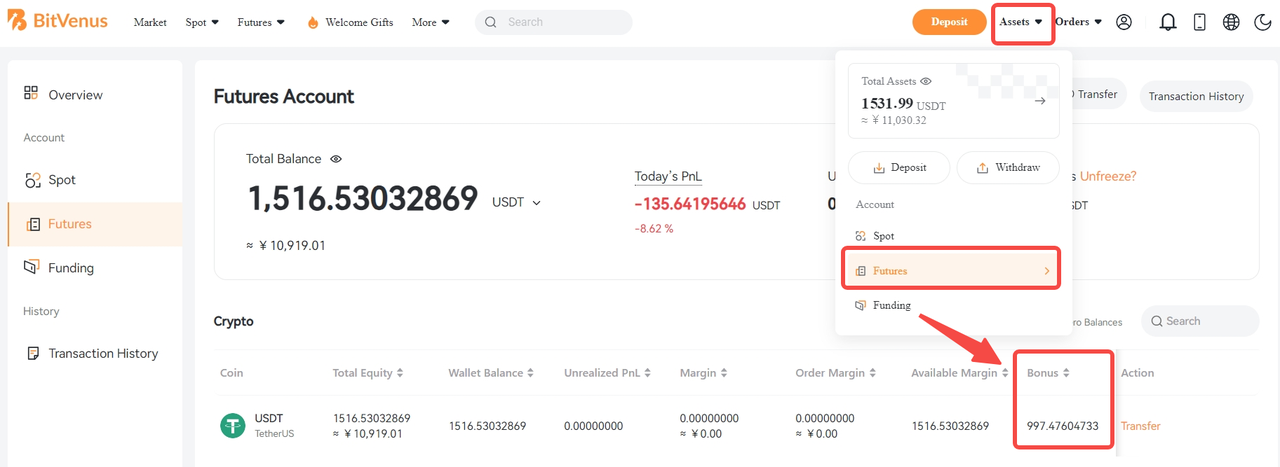
Task: Click Today's PnL label
Action: click(x=668, y=177)
